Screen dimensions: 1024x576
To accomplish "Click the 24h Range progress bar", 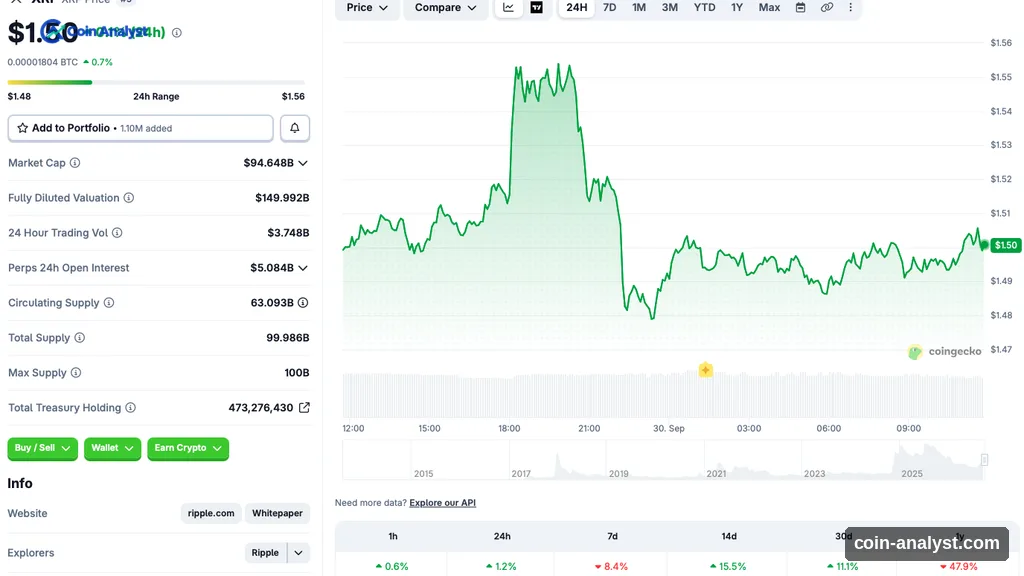I will tap(156, 82).
